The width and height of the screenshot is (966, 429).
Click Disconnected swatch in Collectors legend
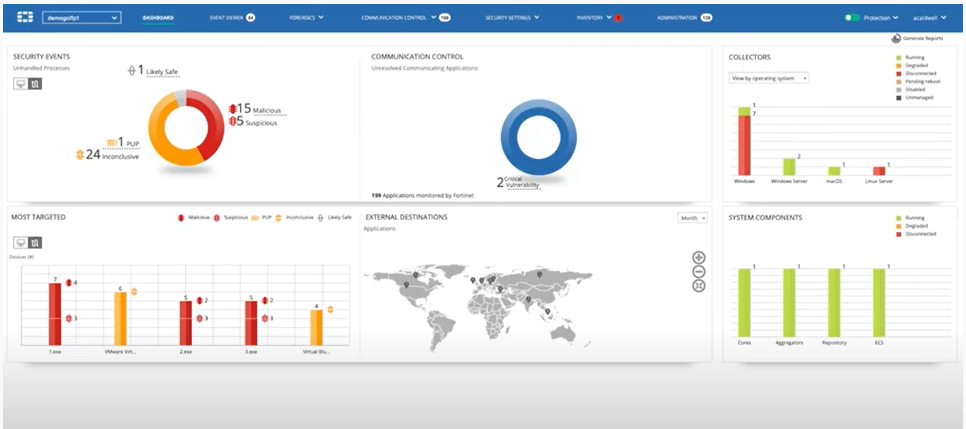click(899, 73)
